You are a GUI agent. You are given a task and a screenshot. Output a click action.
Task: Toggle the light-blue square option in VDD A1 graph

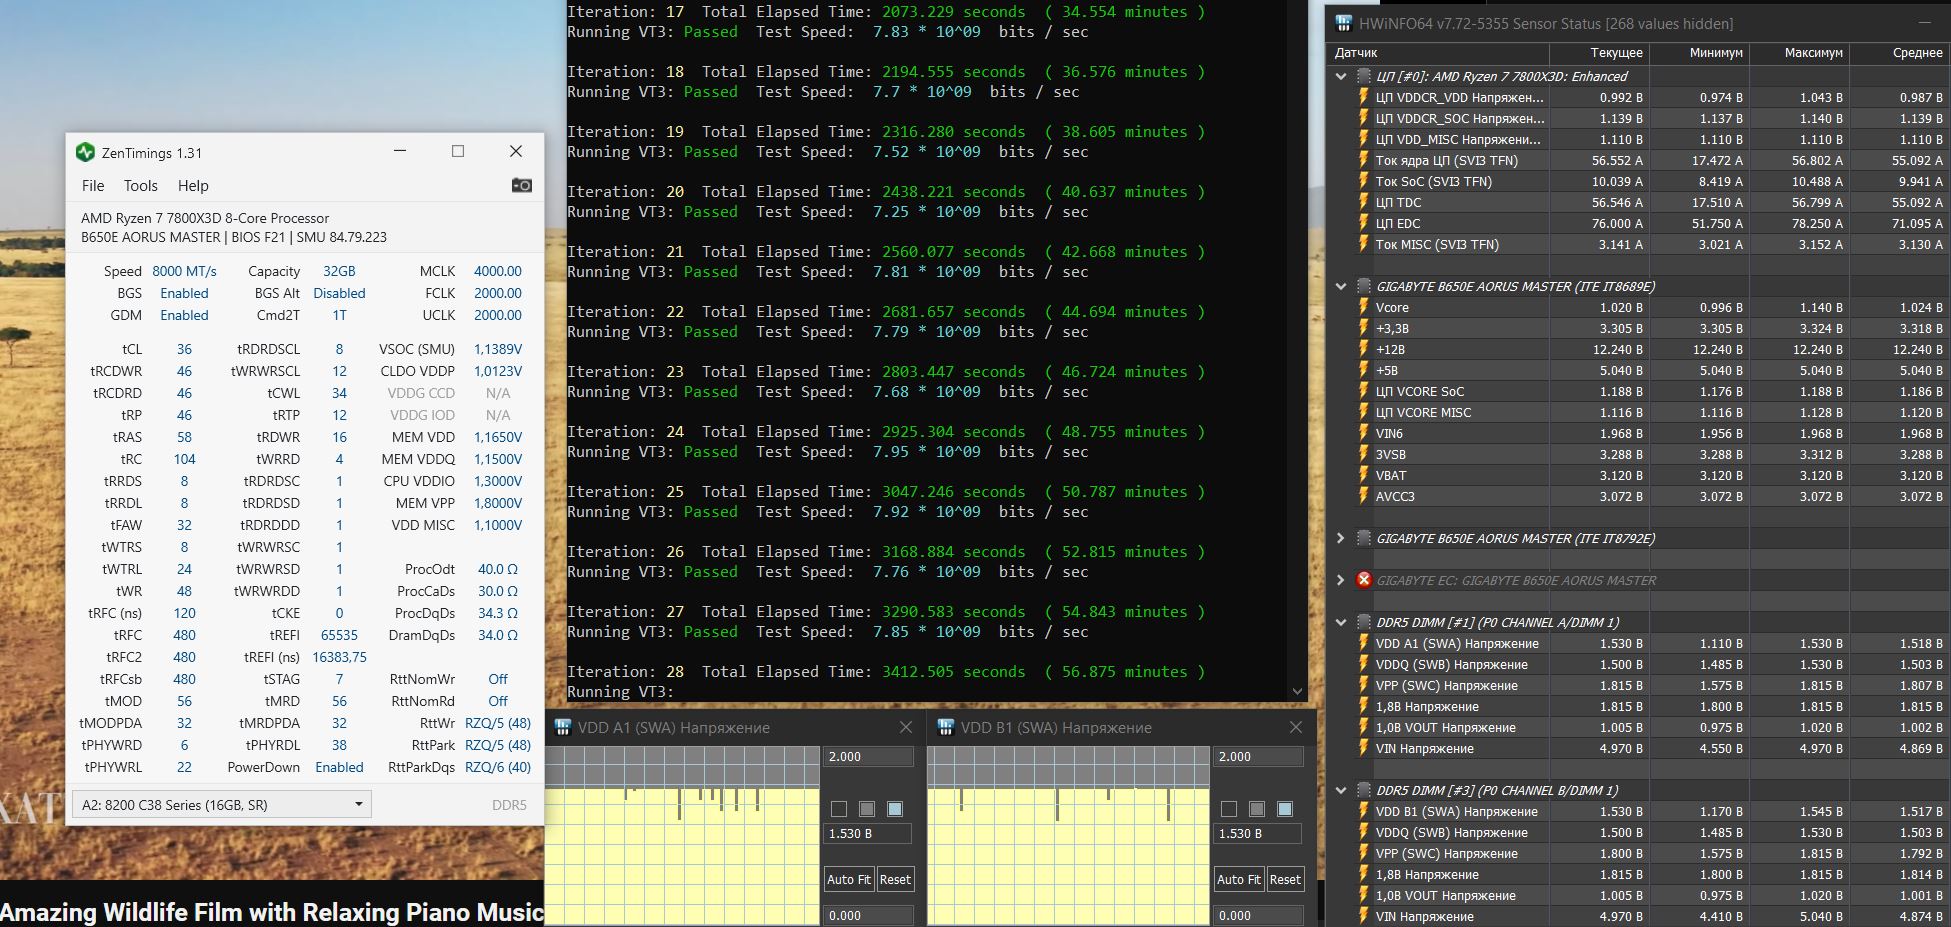895,809
